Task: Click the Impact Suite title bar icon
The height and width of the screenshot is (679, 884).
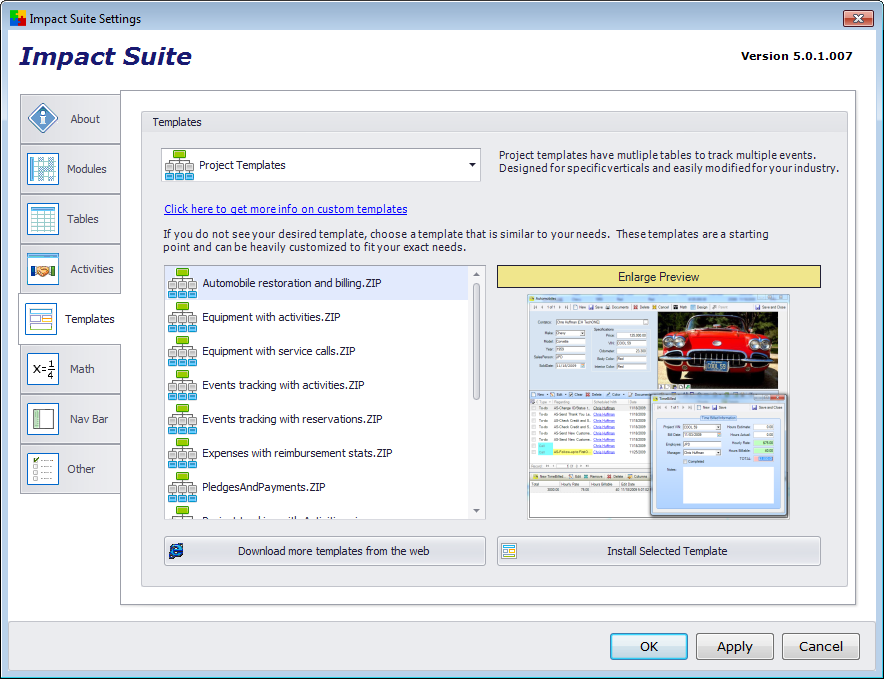Action: point(17,18)
